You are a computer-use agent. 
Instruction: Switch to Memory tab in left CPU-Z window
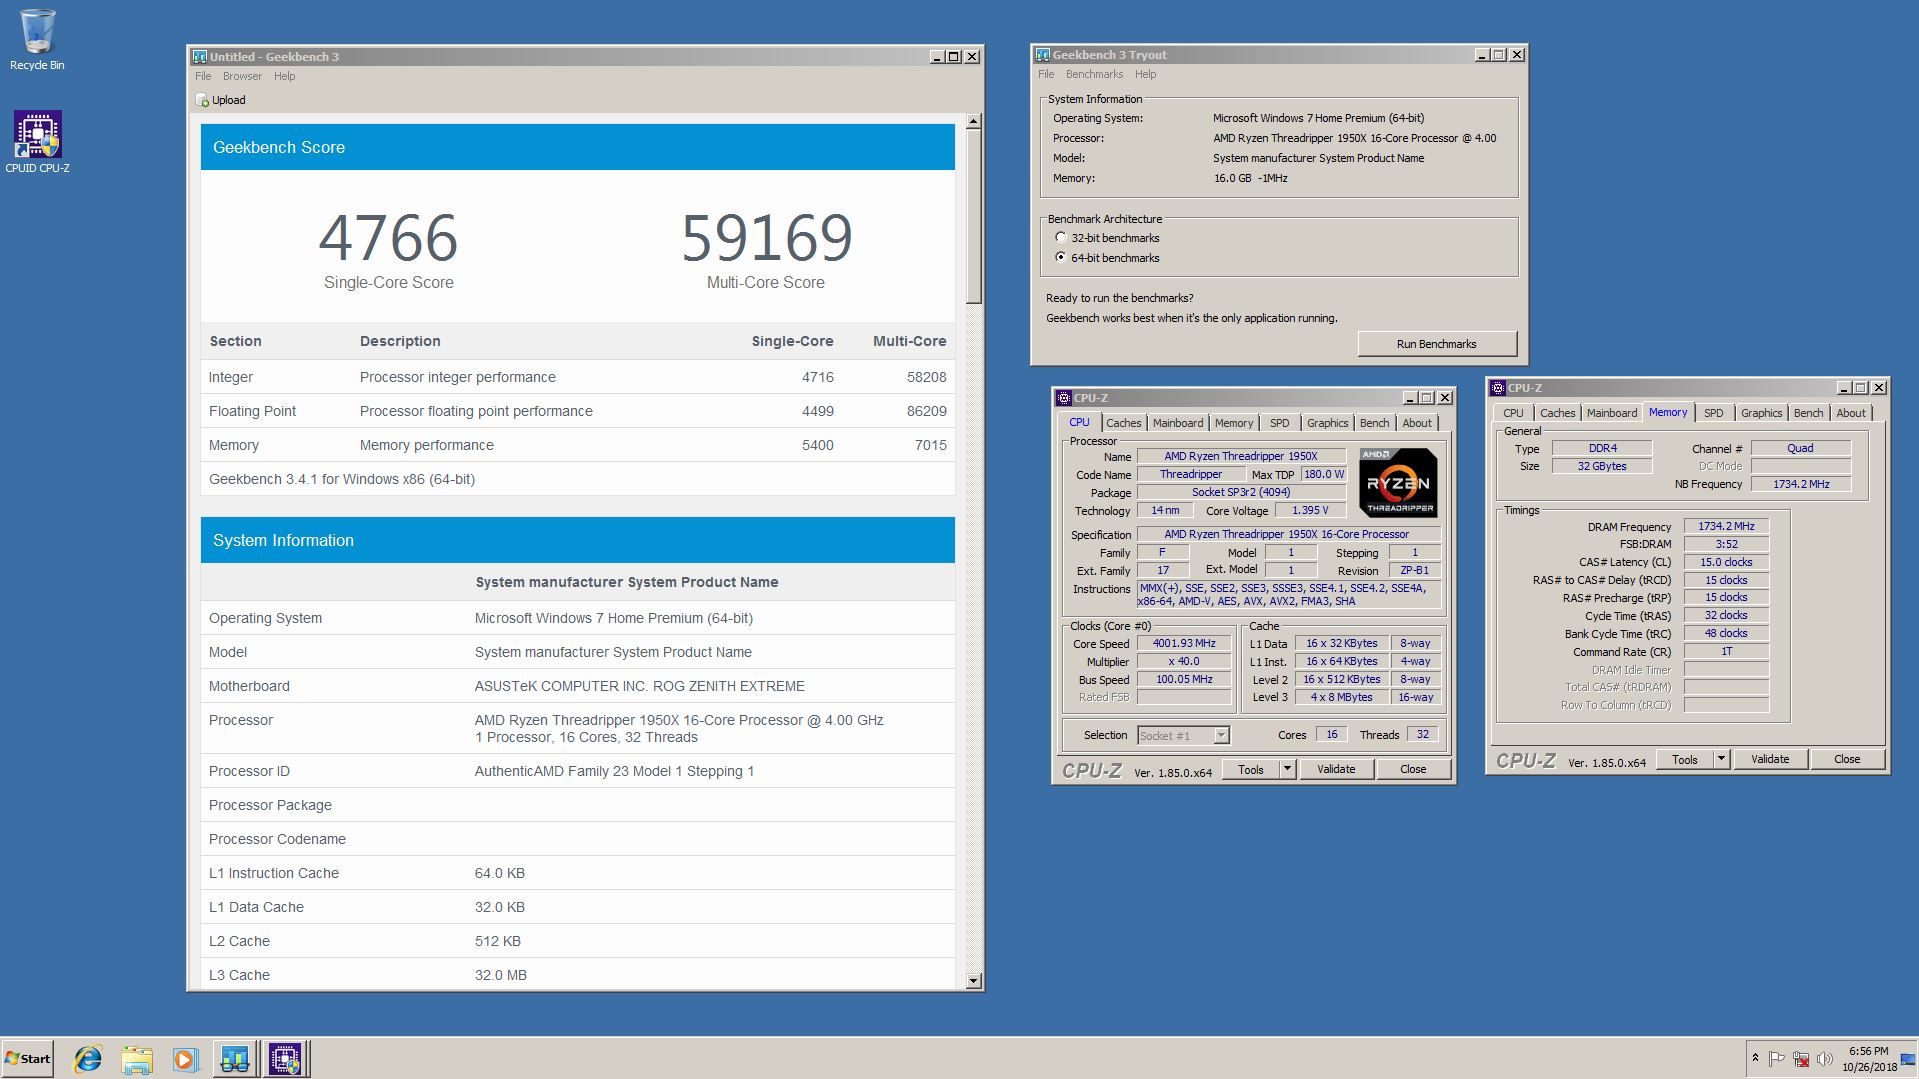(1234, 423)
